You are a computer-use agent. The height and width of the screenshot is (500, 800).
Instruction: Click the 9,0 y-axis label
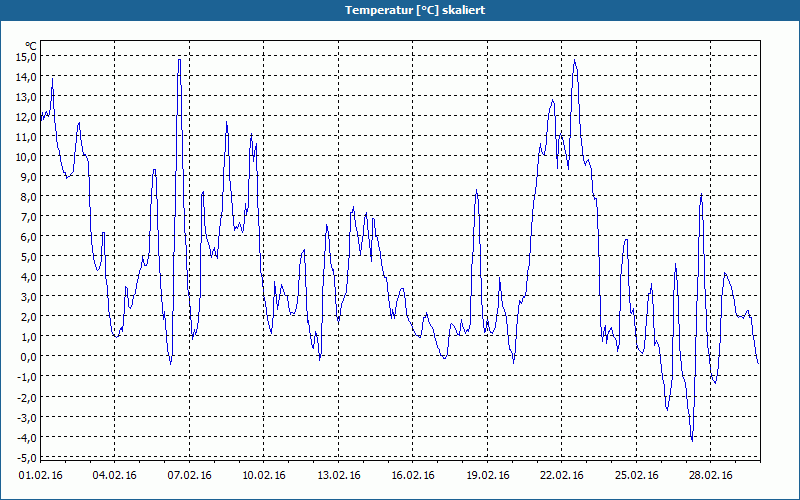pos(28,177)
